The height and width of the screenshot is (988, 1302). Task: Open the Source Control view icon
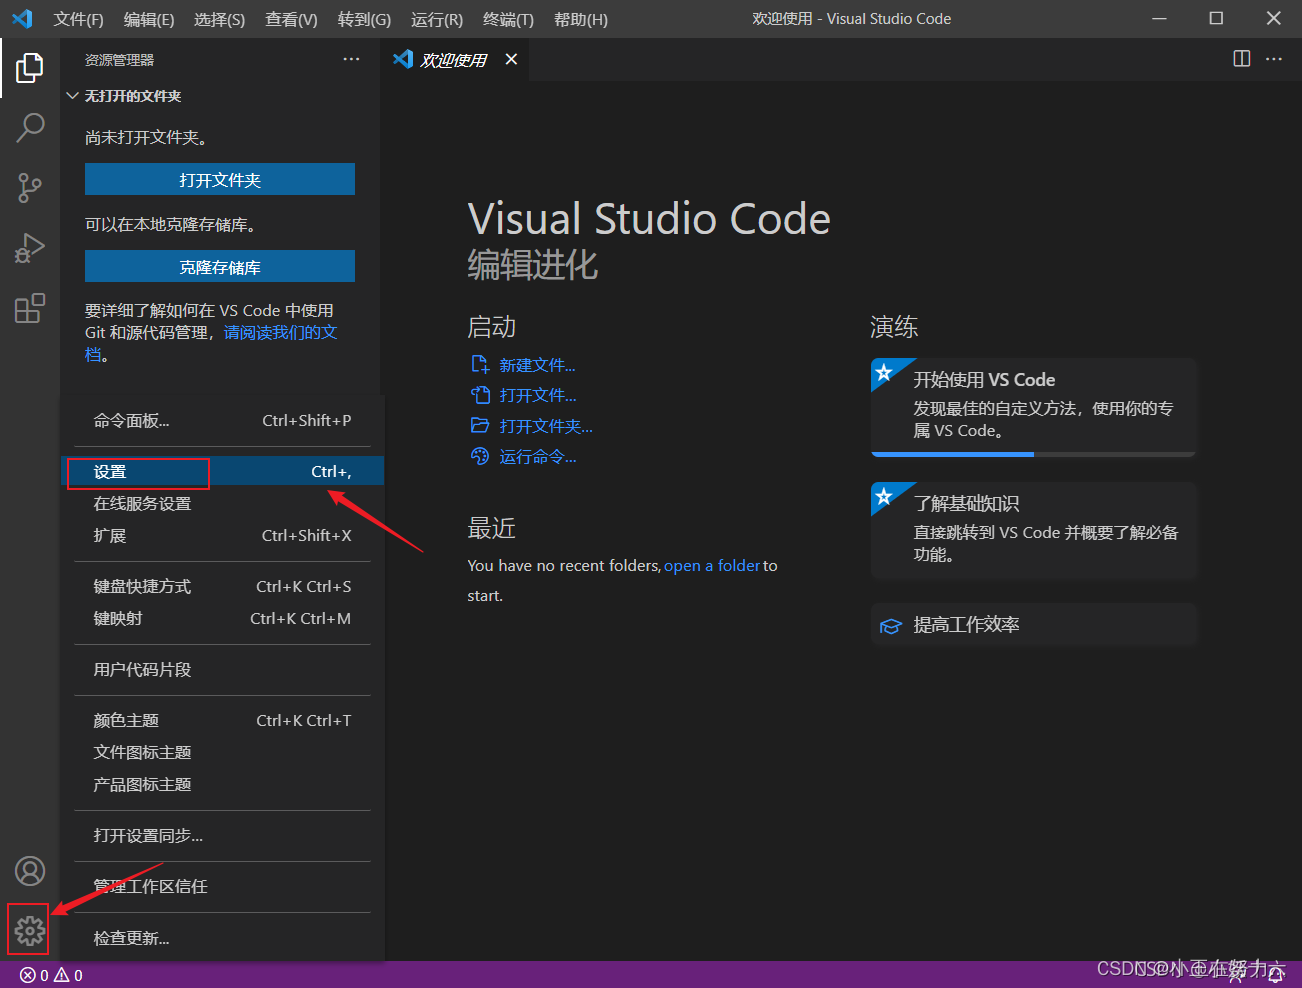point(30,188)
